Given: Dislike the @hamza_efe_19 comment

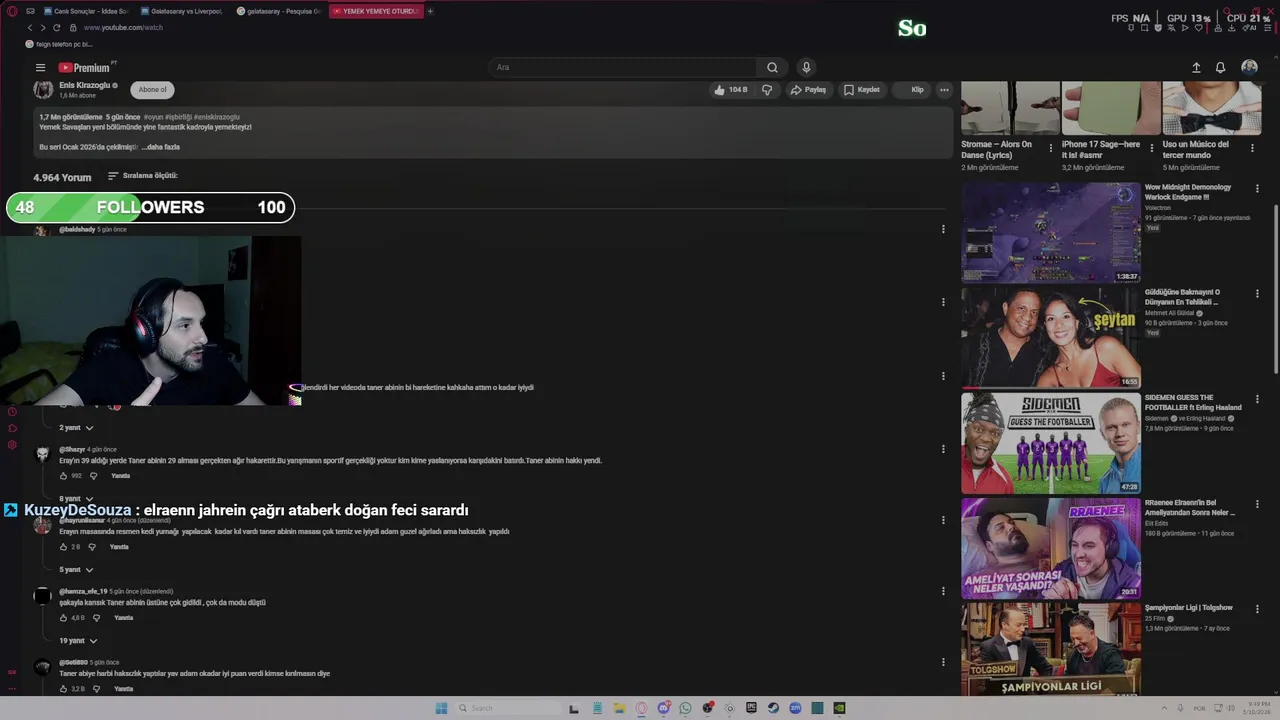Looking at the screenshot, I should pyautogui.click(x=96, y=618).
